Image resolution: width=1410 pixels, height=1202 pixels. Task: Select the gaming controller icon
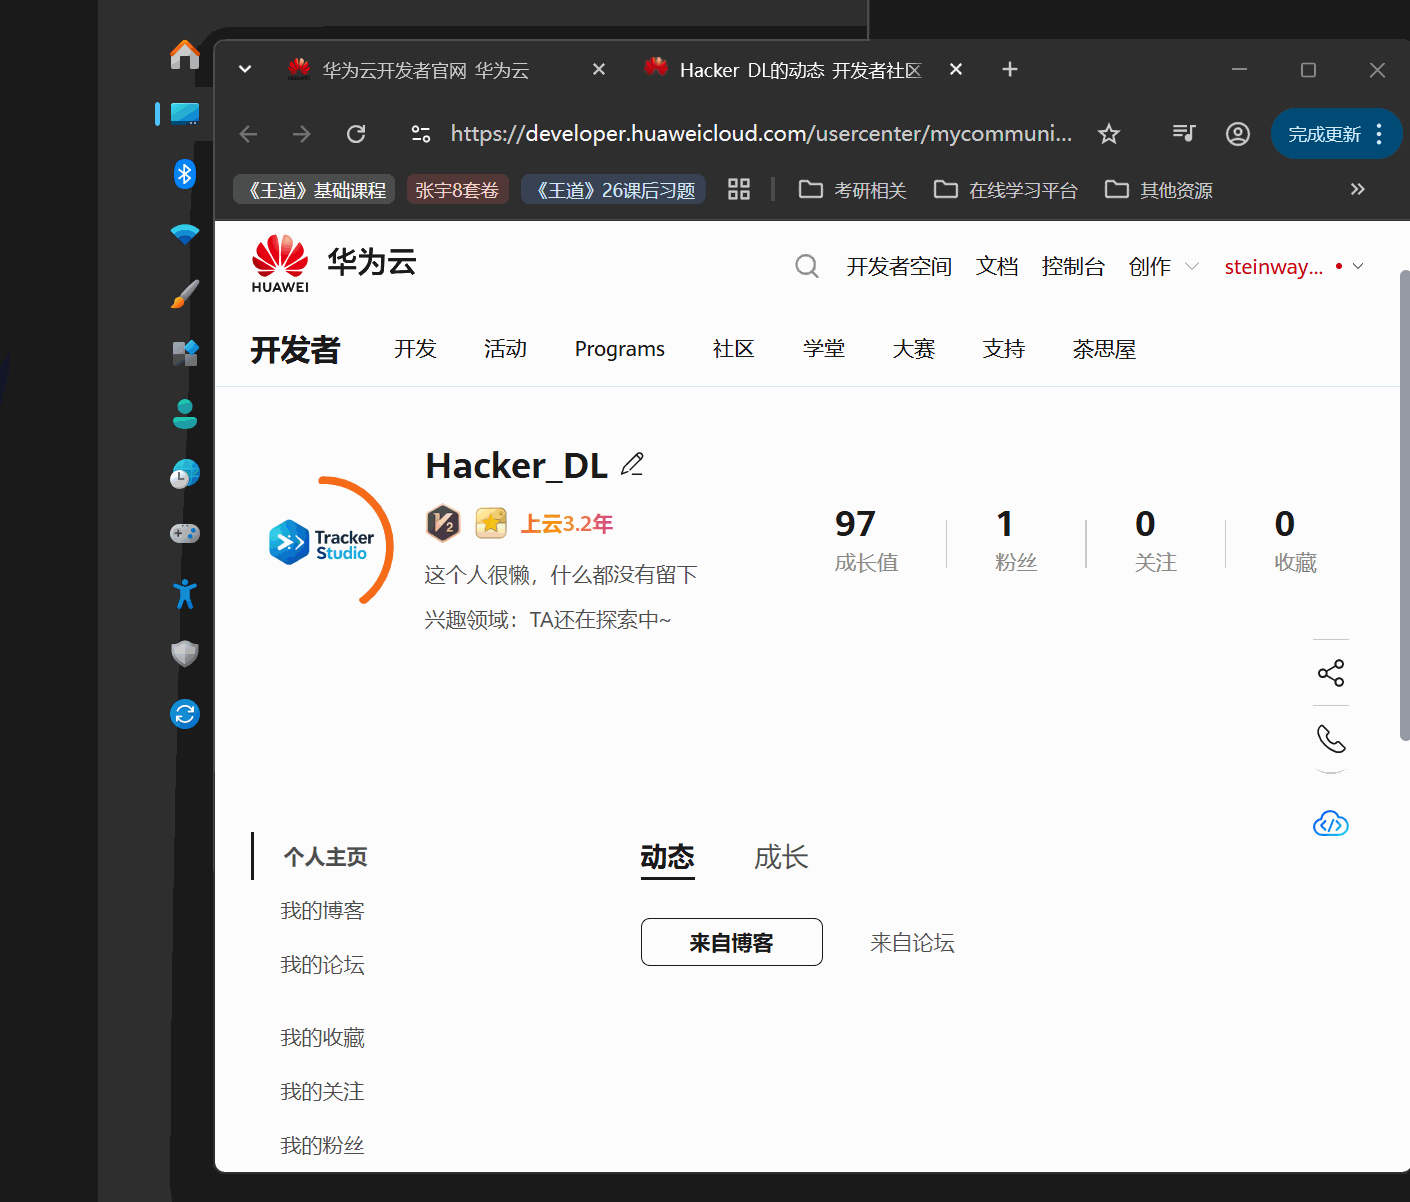[x=185, y=534]
